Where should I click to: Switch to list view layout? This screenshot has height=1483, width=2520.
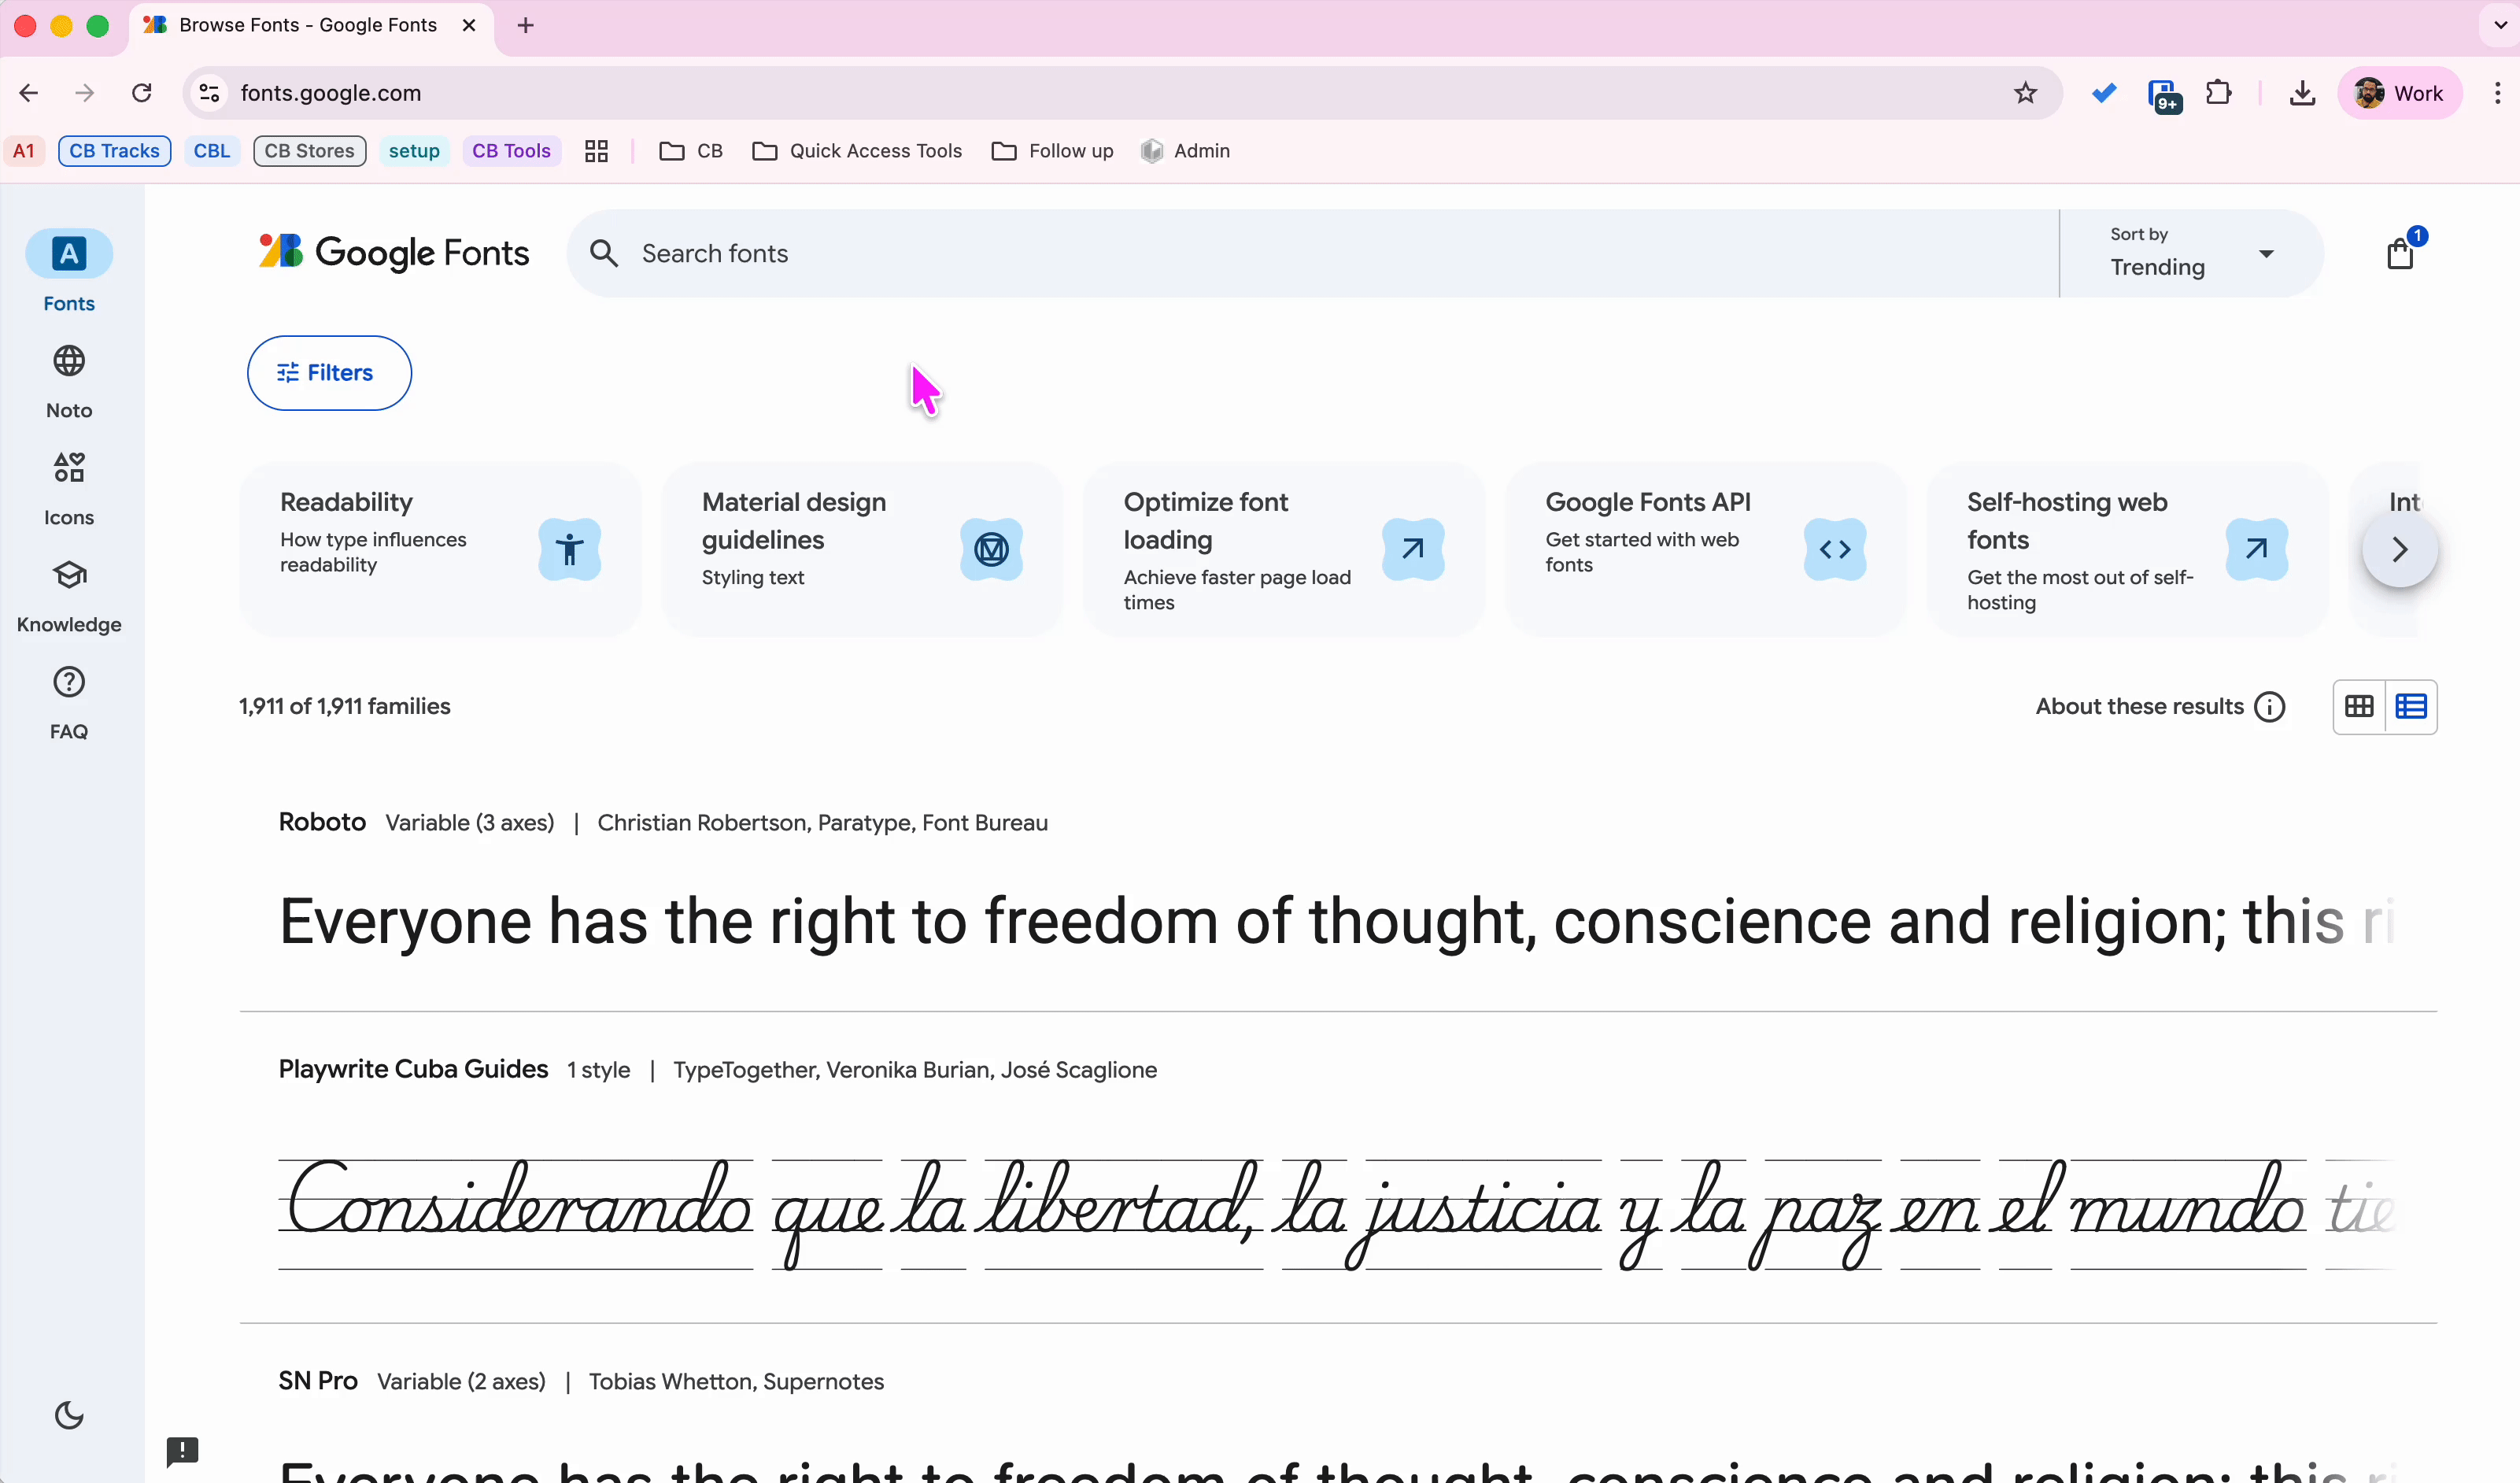[x=2411, y=707]
